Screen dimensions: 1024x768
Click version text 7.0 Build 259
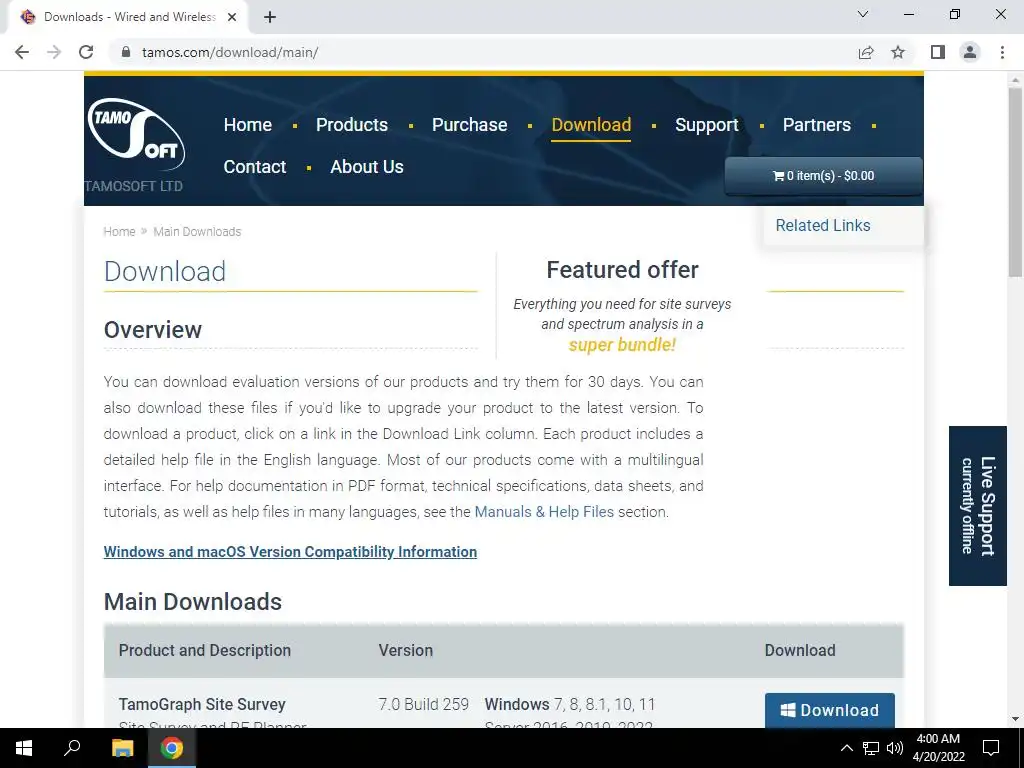423,704
